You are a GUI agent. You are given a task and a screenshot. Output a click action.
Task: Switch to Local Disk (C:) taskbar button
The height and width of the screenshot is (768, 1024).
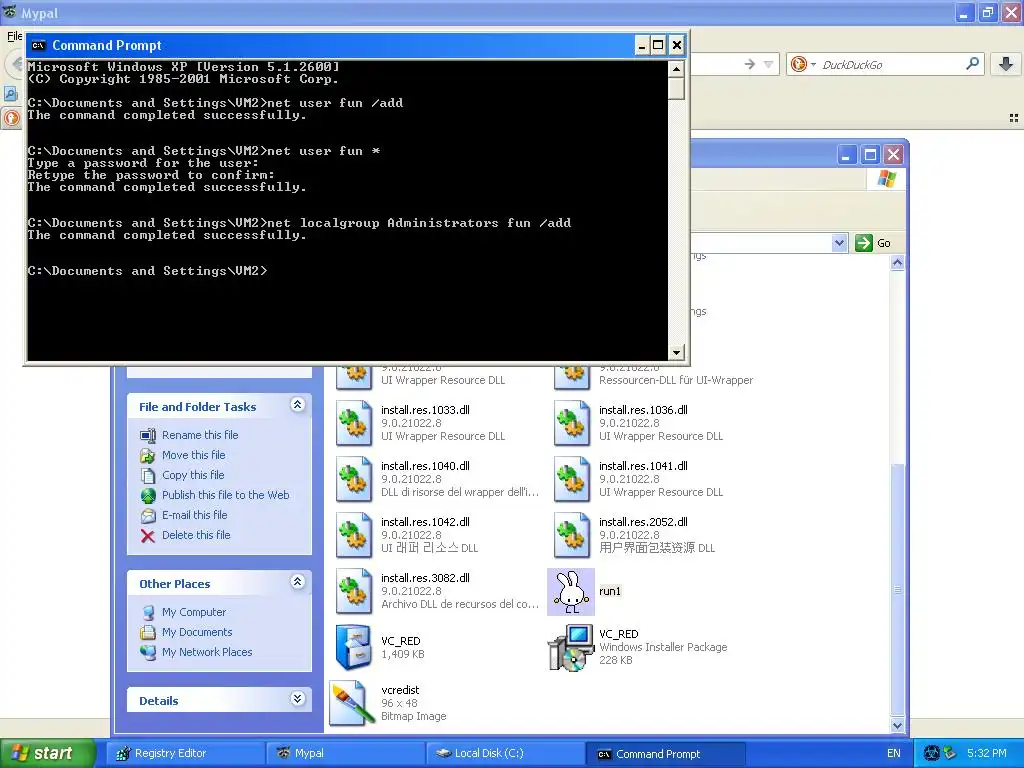pos(506,754)
